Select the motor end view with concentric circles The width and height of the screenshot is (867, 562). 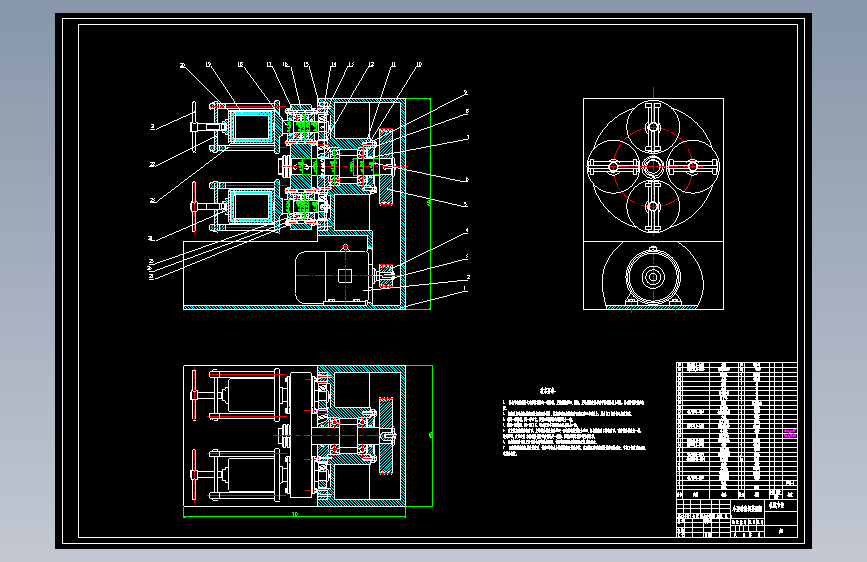653,276
